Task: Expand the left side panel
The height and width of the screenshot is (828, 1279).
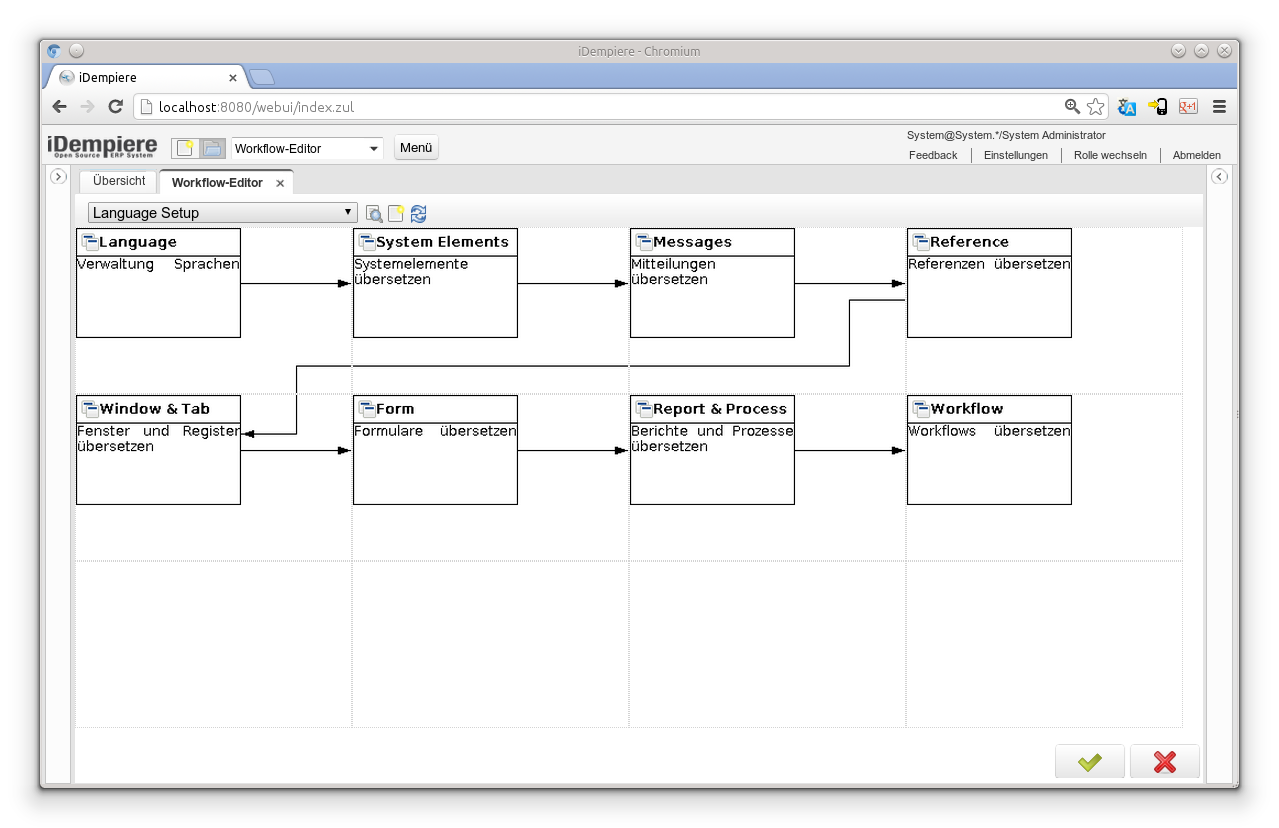Action: point(58,177)
